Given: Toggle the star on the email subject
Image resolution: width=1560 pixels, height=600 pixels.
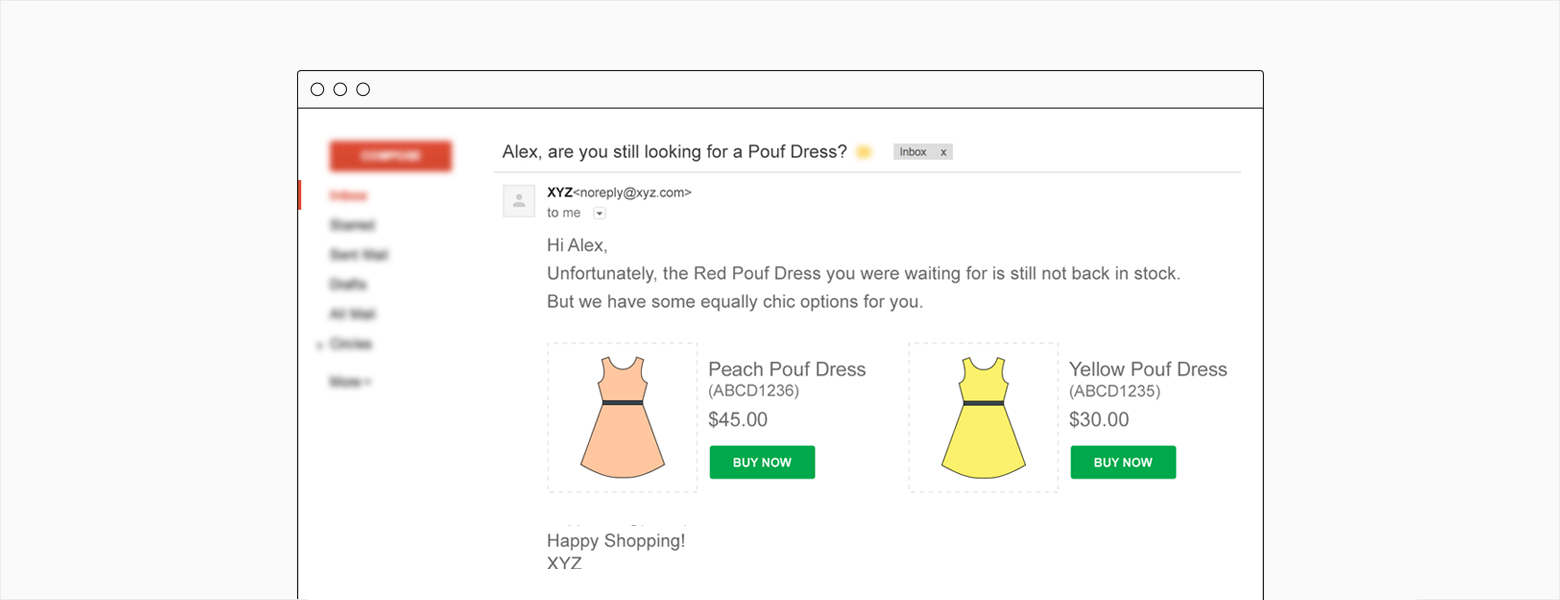Looking at the screenshot, I should [863, 151].
